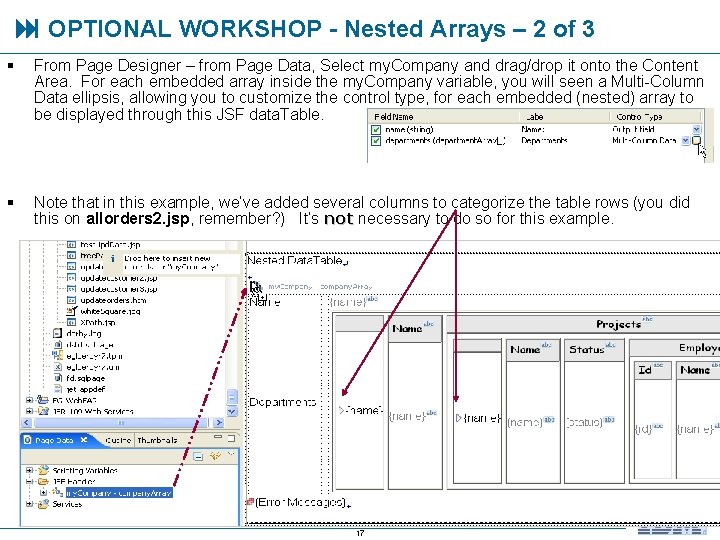
Task: Switch to the Thumbnails tab
Action: pyautogui.click(x=157, y=440)
